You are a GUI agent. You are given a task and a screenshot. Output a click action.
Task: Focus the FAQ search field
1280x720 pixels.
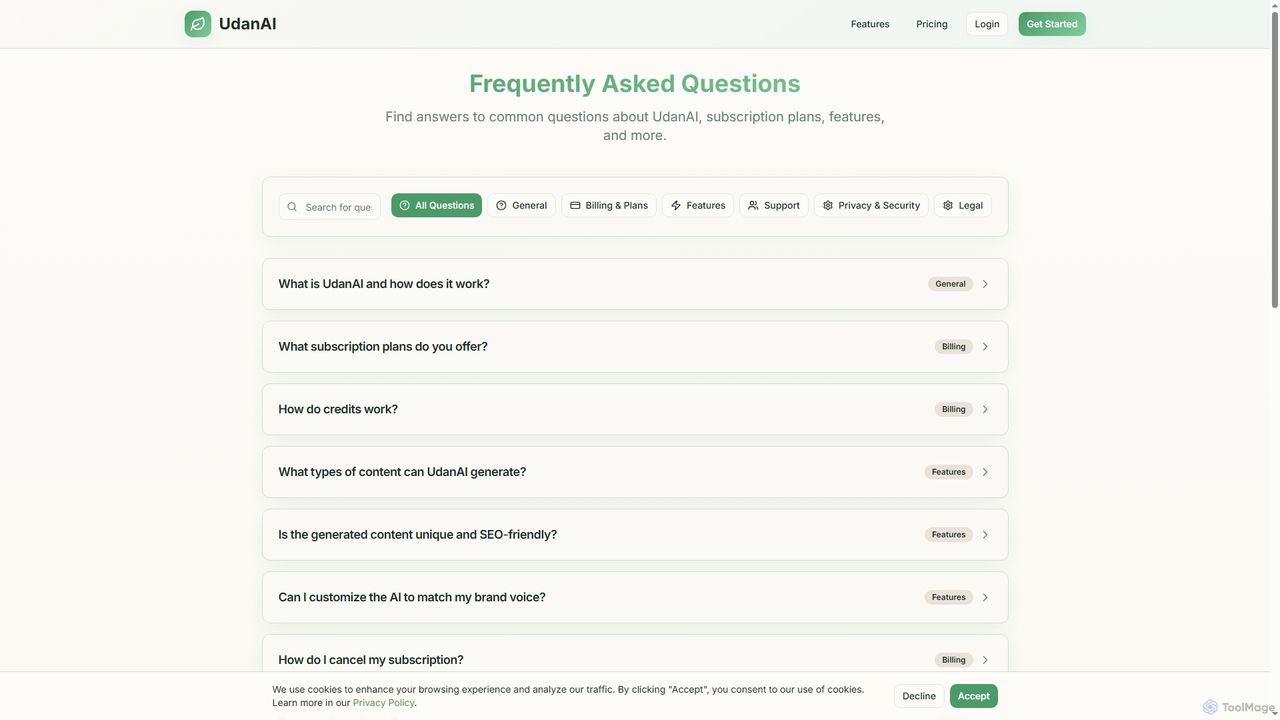[330, 207]
